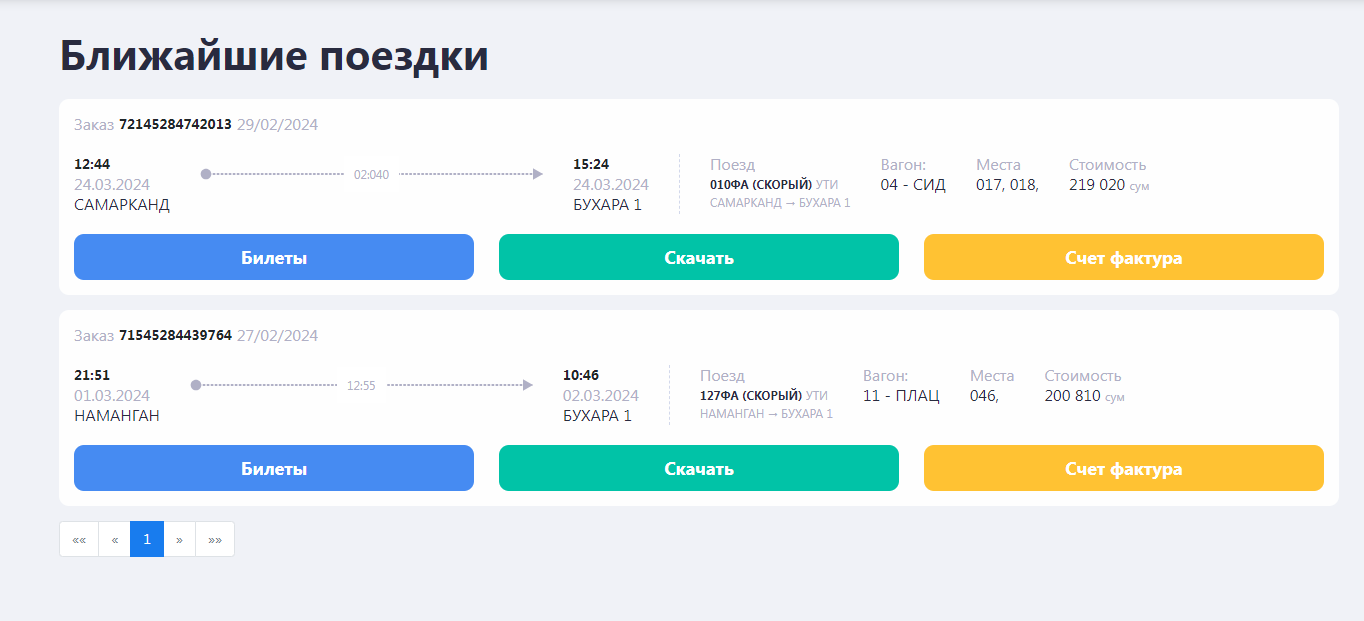Click order number 71545284439764
The height and width of the screenshot is (621, 1364).
pyautogui.click(x=175, y=336)
